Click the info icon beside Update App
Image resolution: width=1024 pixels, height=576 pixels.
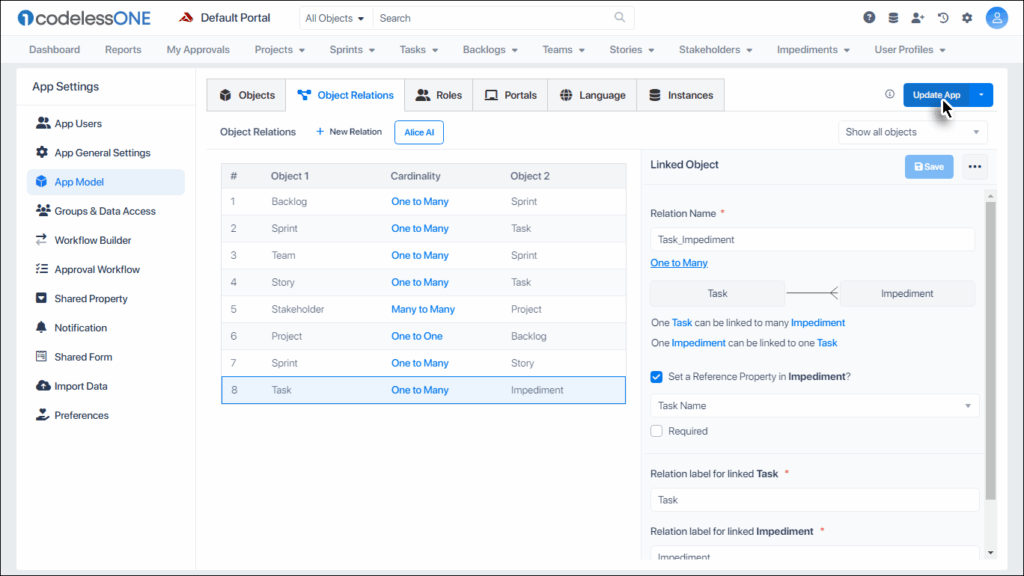point(889,95)
